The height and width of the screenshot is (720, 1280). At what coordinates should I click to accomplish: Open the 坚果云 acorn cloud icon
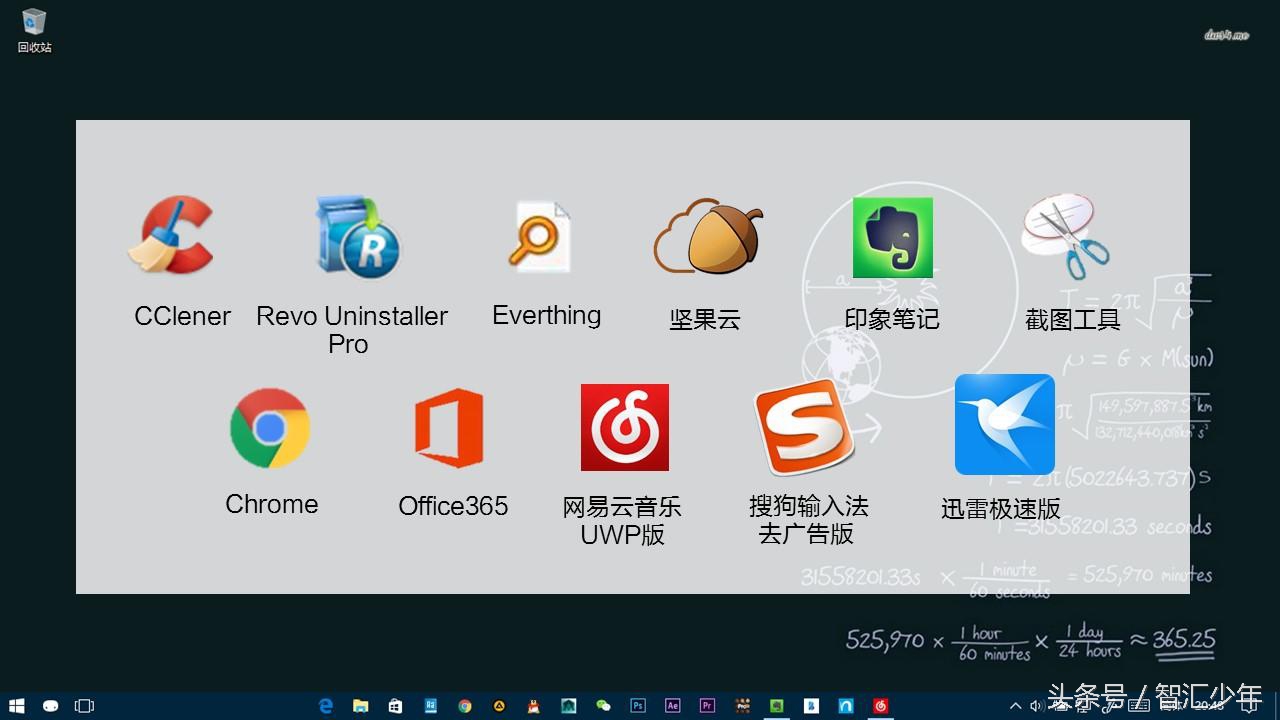[x=705, y=235]
